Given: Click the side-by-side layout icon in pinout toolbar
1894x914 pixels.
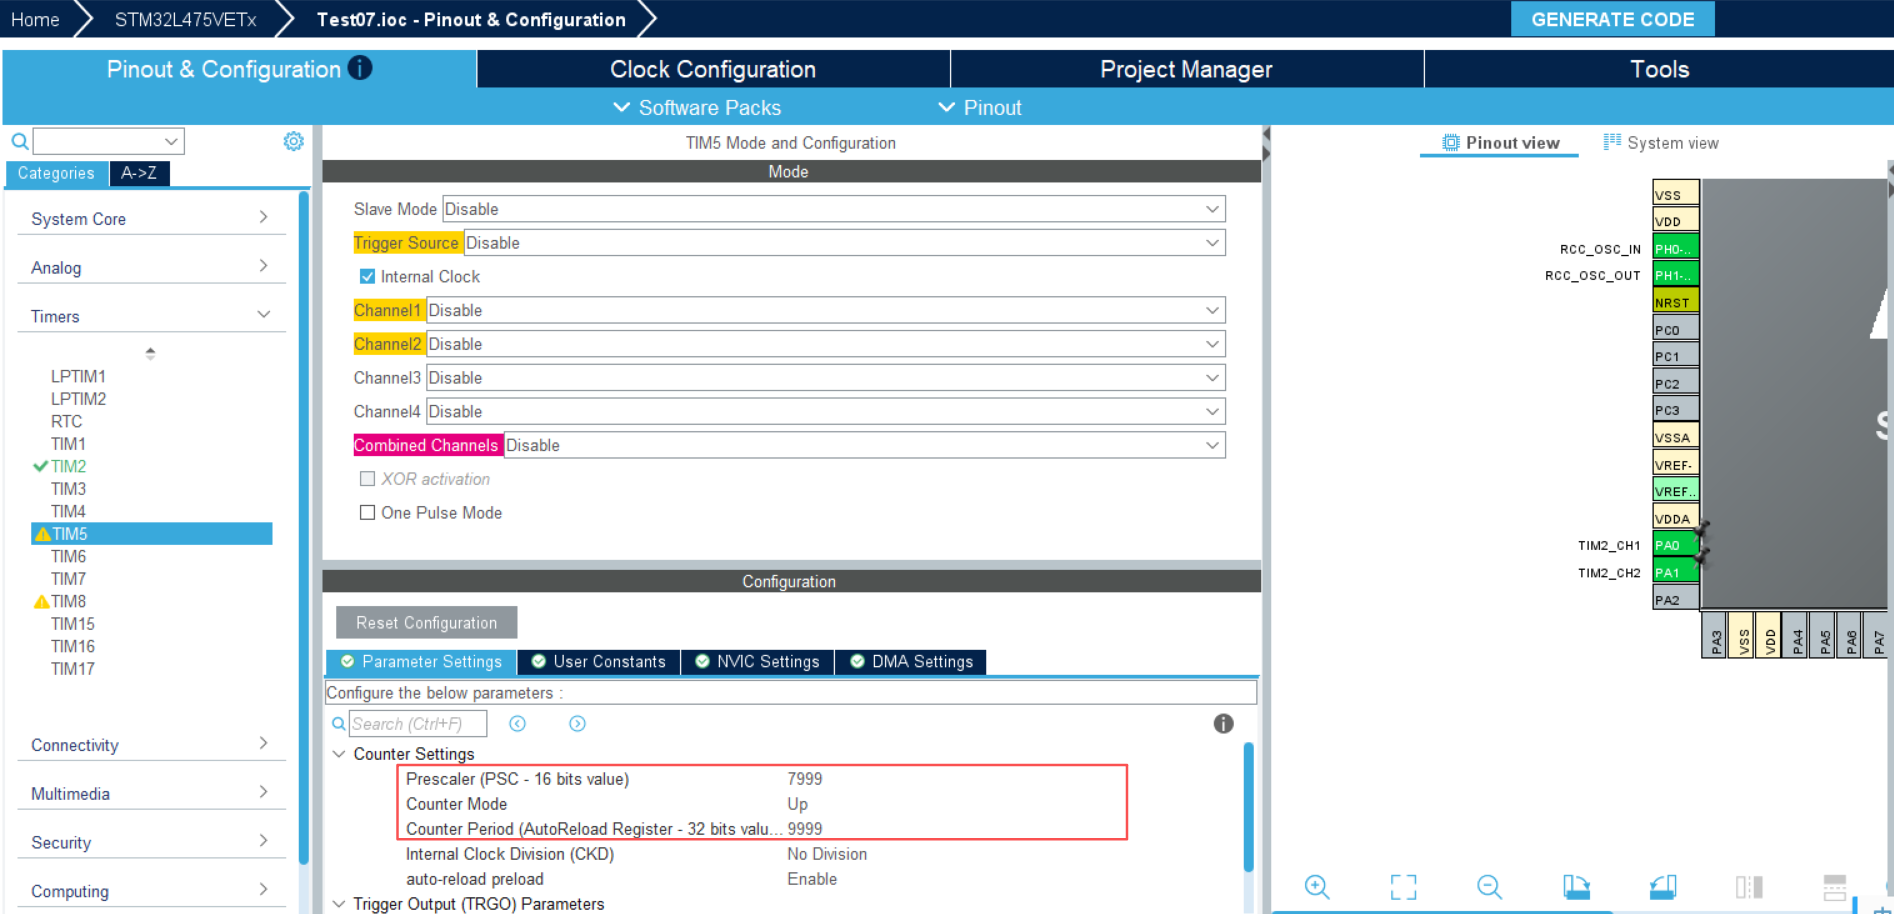Looking at the screenshot, I should point(1749,887).
